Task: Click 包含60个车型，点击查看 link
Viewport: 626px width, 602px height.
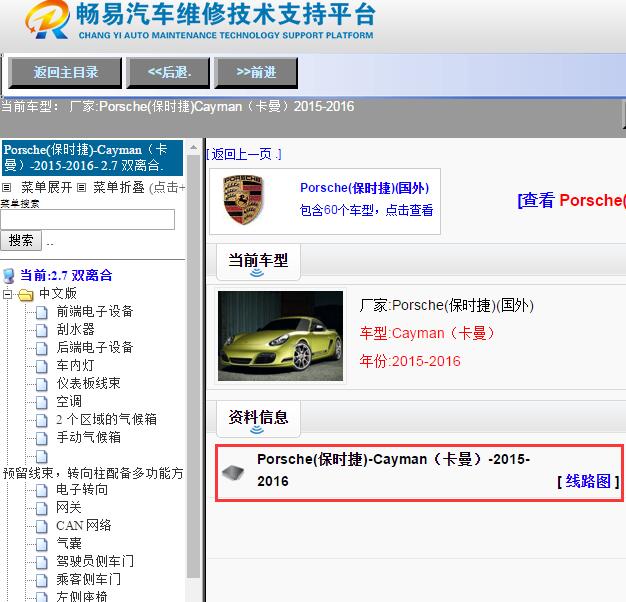Action: pos(366,210)
